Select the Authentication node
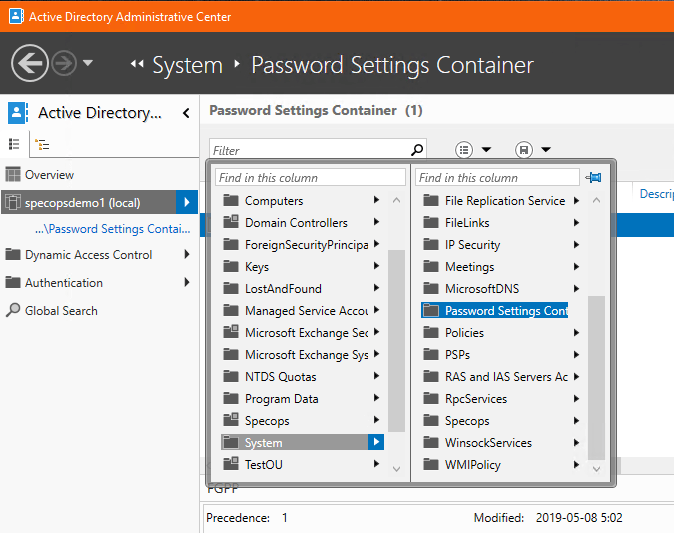Viewport: 674px width, 533px height. point(64,283)
